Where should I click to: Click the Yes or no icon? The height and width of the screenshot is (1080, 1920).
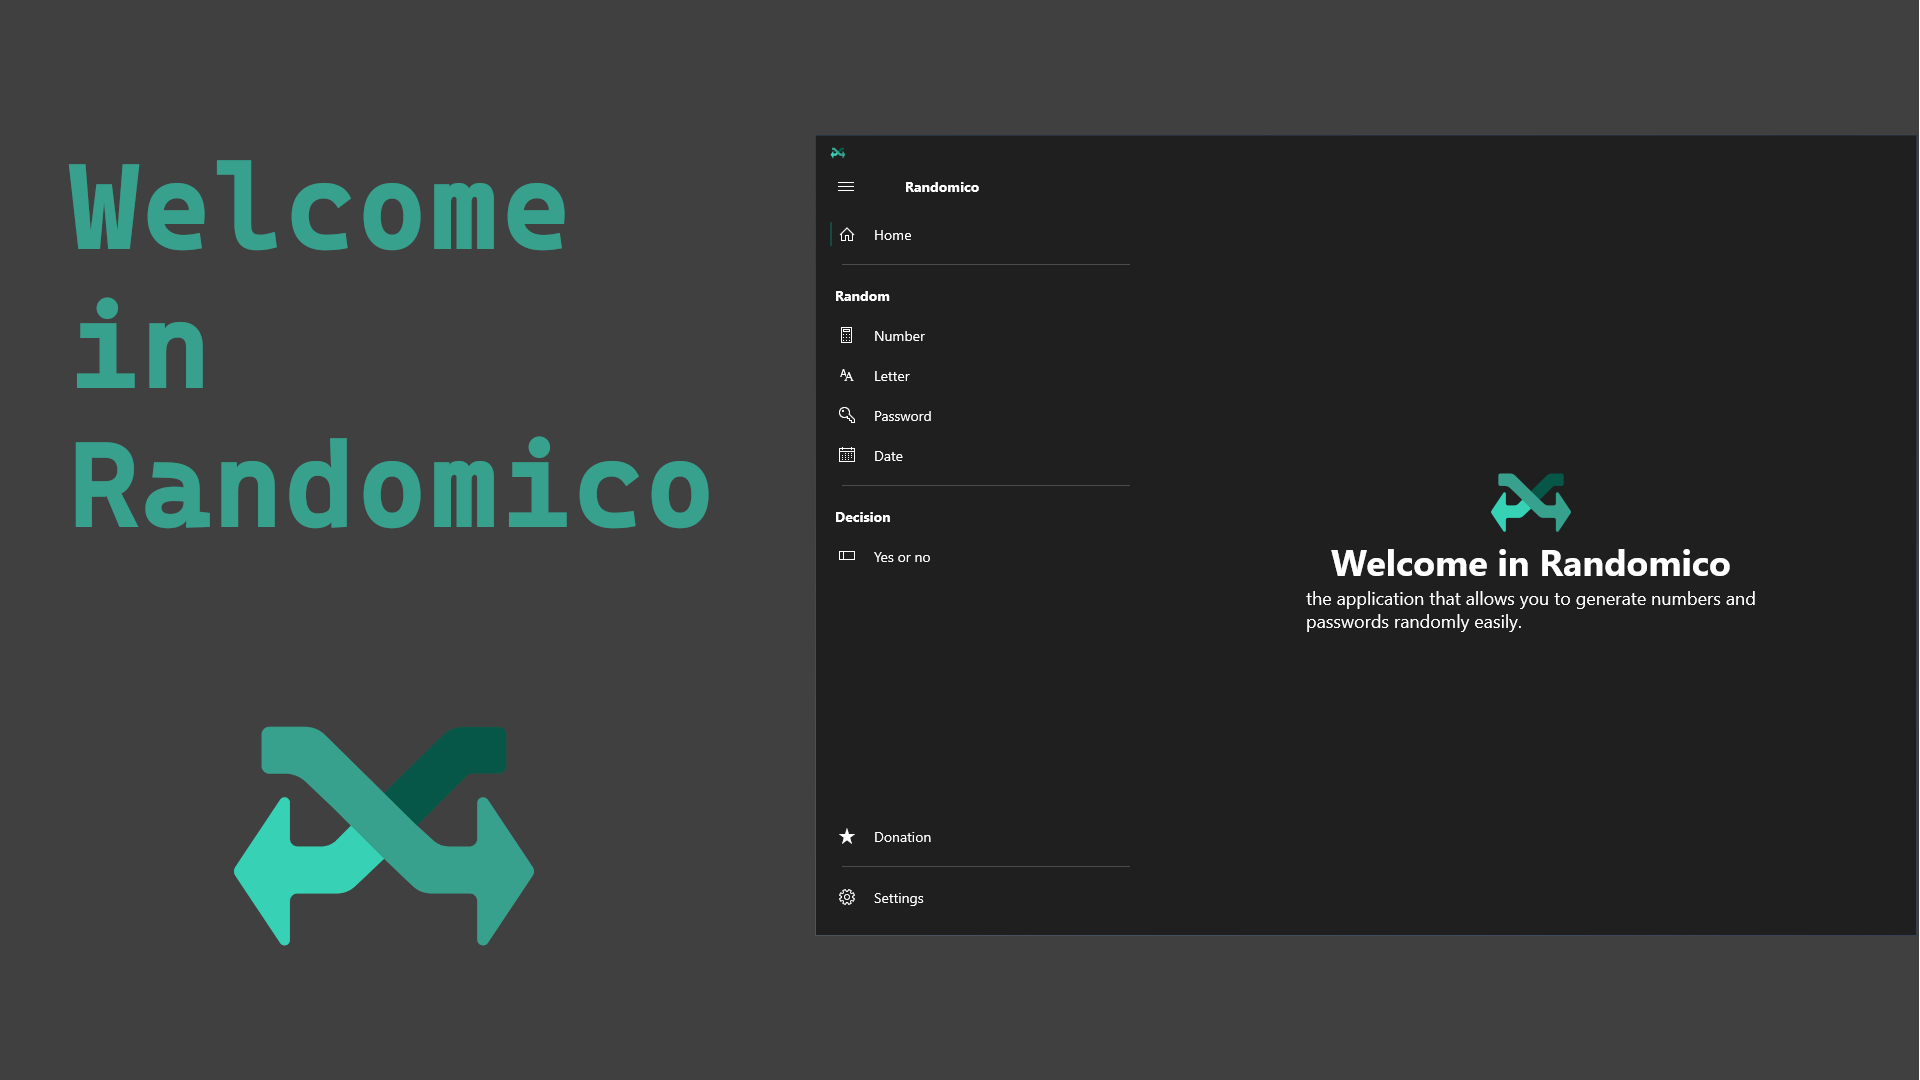(847, 557)
